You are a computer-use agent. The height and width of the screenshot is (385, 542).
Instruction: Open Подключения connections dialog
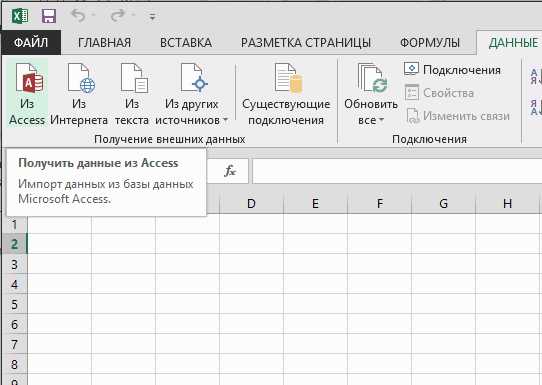tap(452, 70)
